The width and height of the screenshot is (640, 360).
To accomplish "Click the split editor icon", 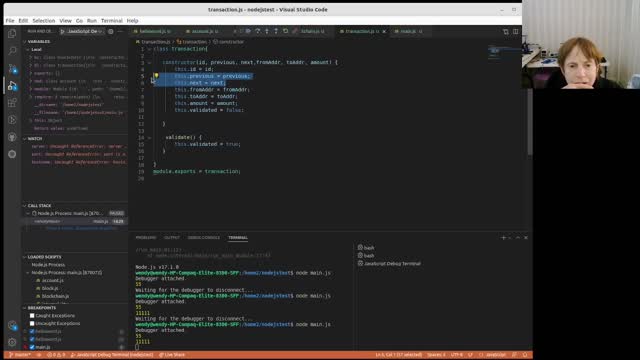I will click(516, 31).
